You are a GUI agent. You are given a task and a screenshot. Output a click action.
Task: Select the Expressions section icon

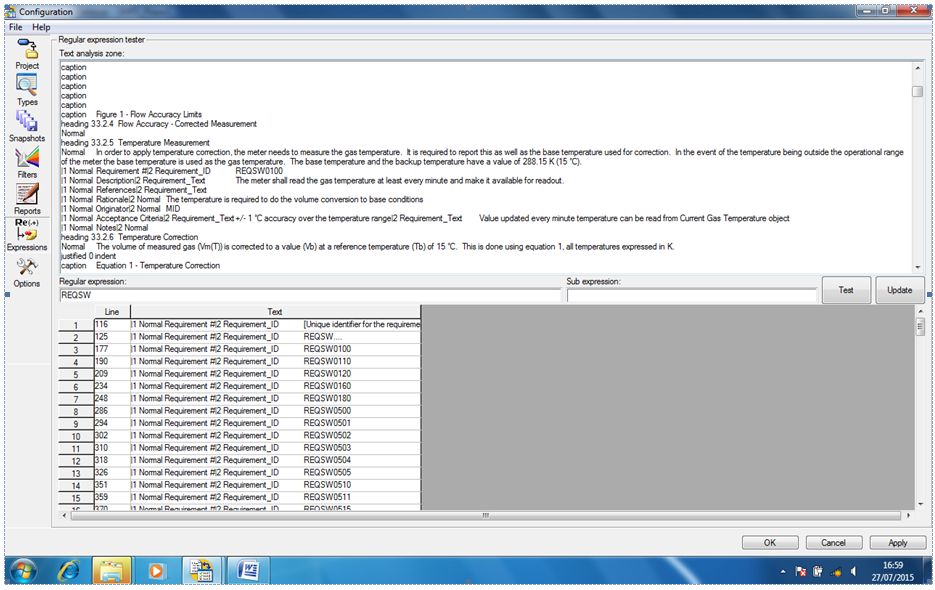pos(27,230)
